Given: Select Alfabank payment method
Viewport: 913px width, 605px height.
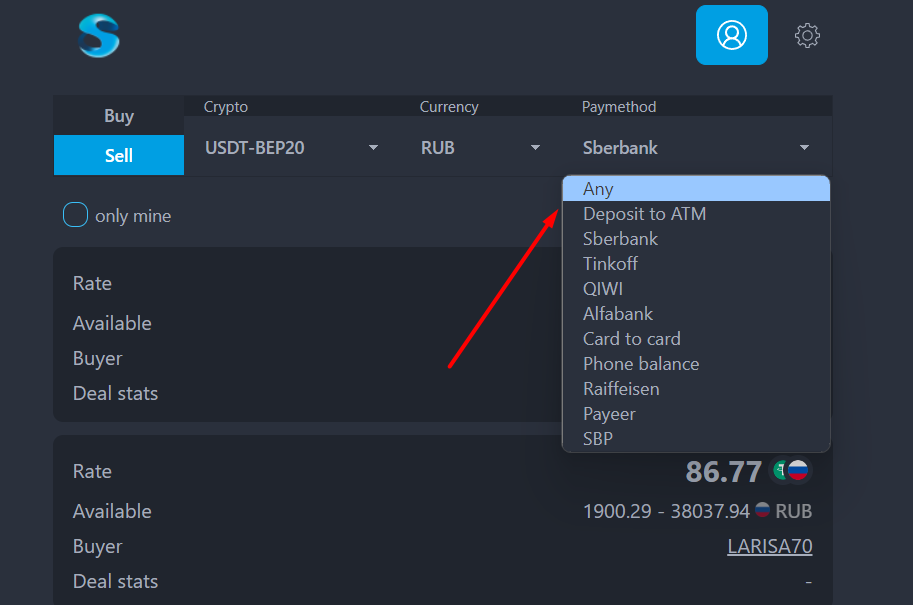Looking at the screenshot, I should [696, 314].
